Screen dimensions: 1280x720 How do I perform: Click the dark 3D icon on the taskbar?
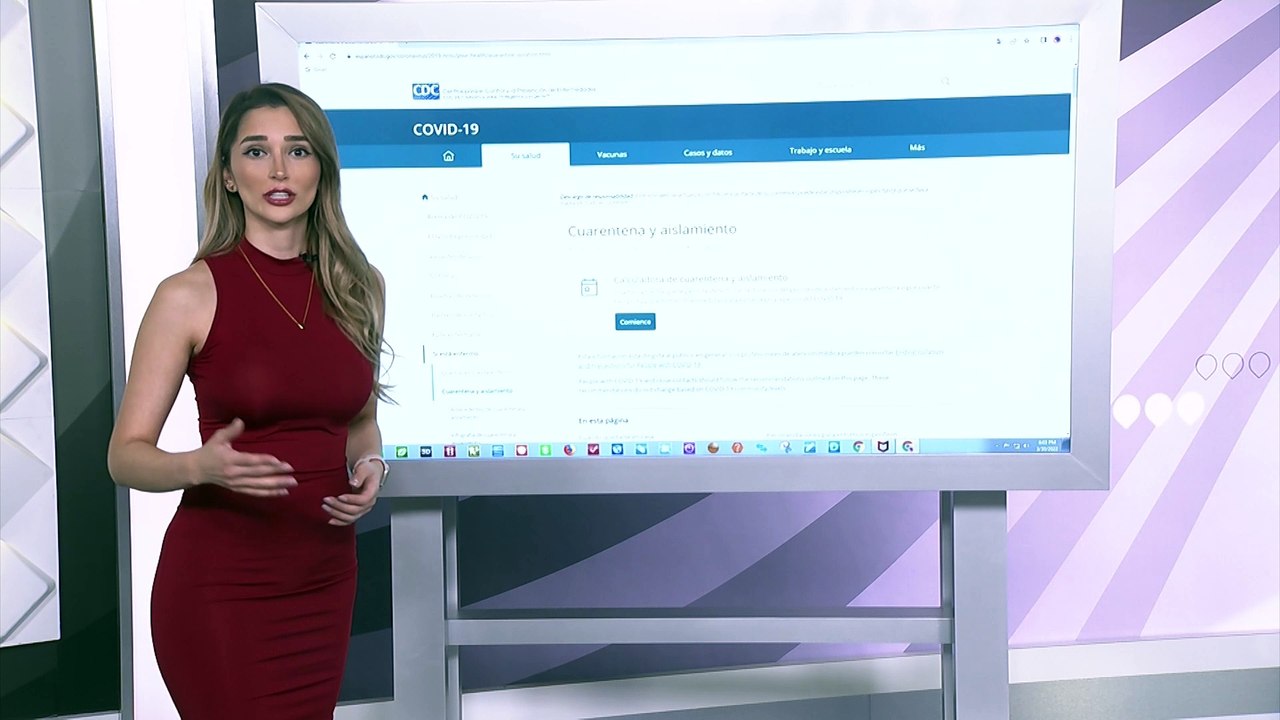pos(425,451)
